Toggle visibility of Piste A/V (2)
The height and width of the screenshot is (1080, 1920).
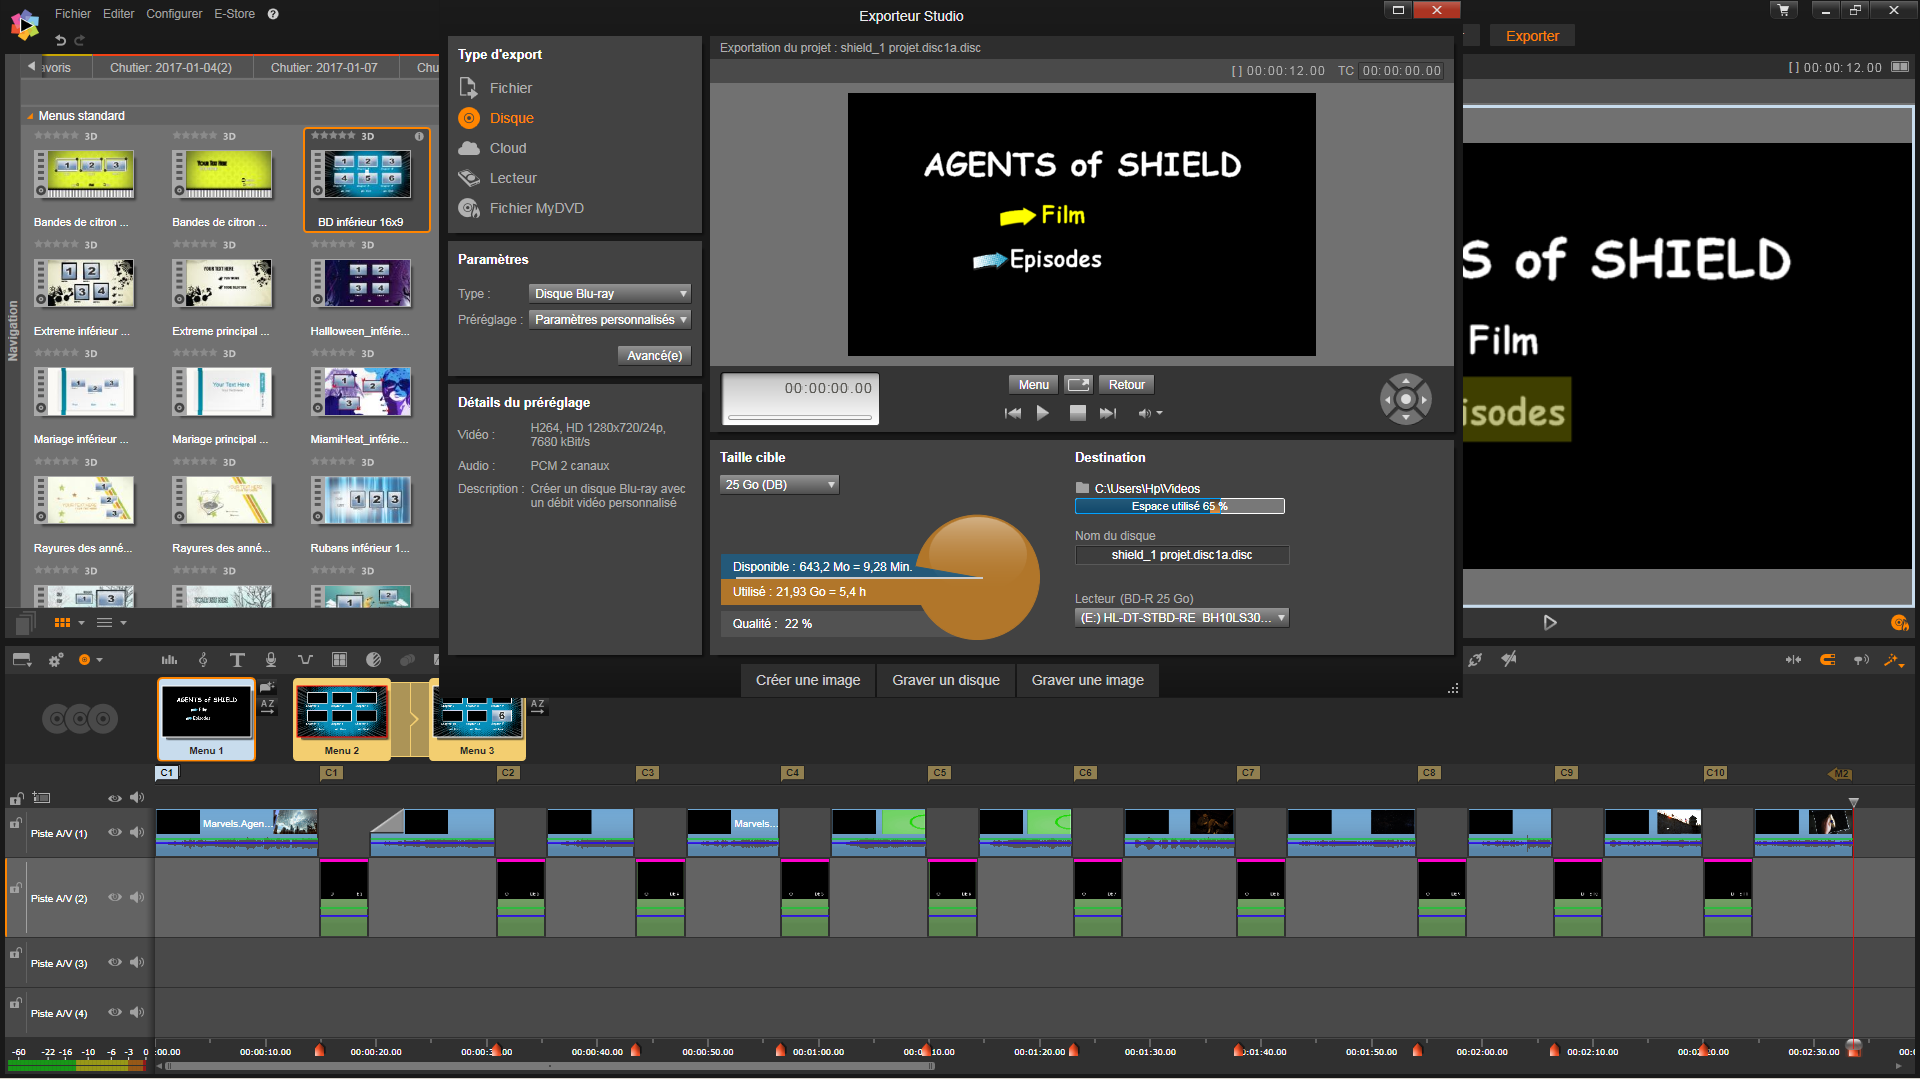click(115, 897)
